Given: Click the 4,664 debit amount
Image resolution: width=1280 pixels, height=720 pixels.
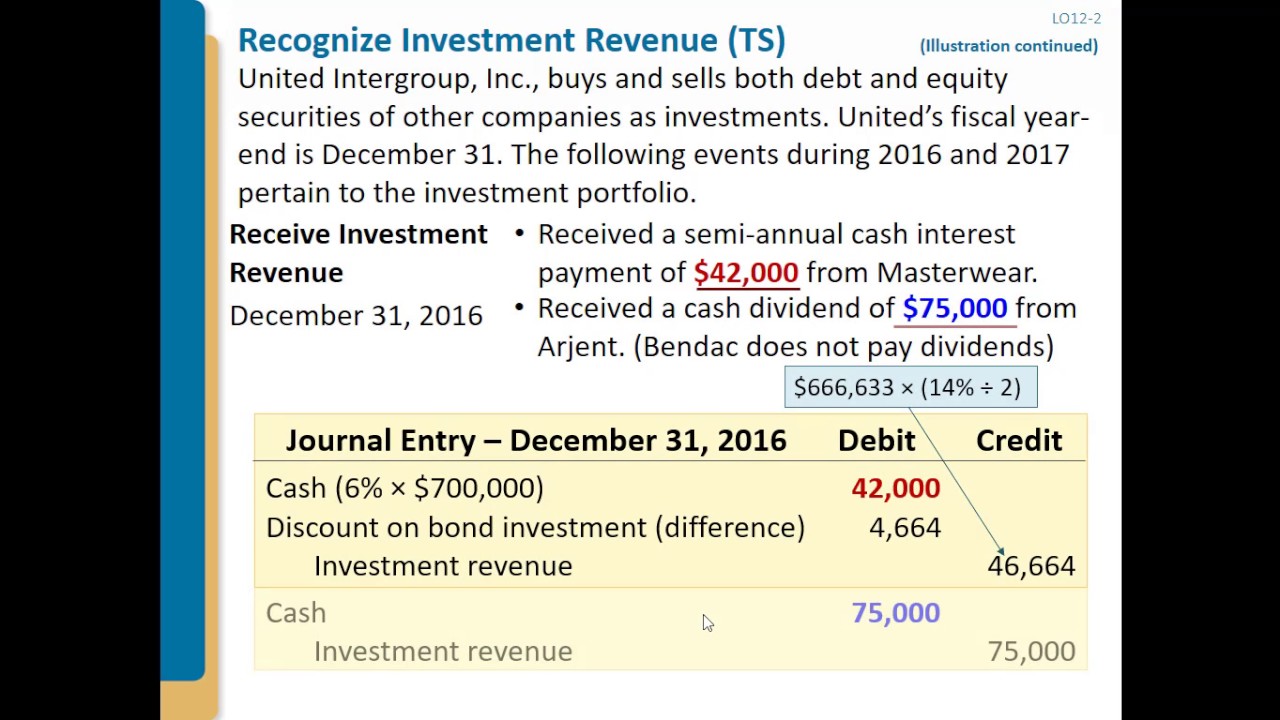Looking at the screenshot, I should [904, 528].
